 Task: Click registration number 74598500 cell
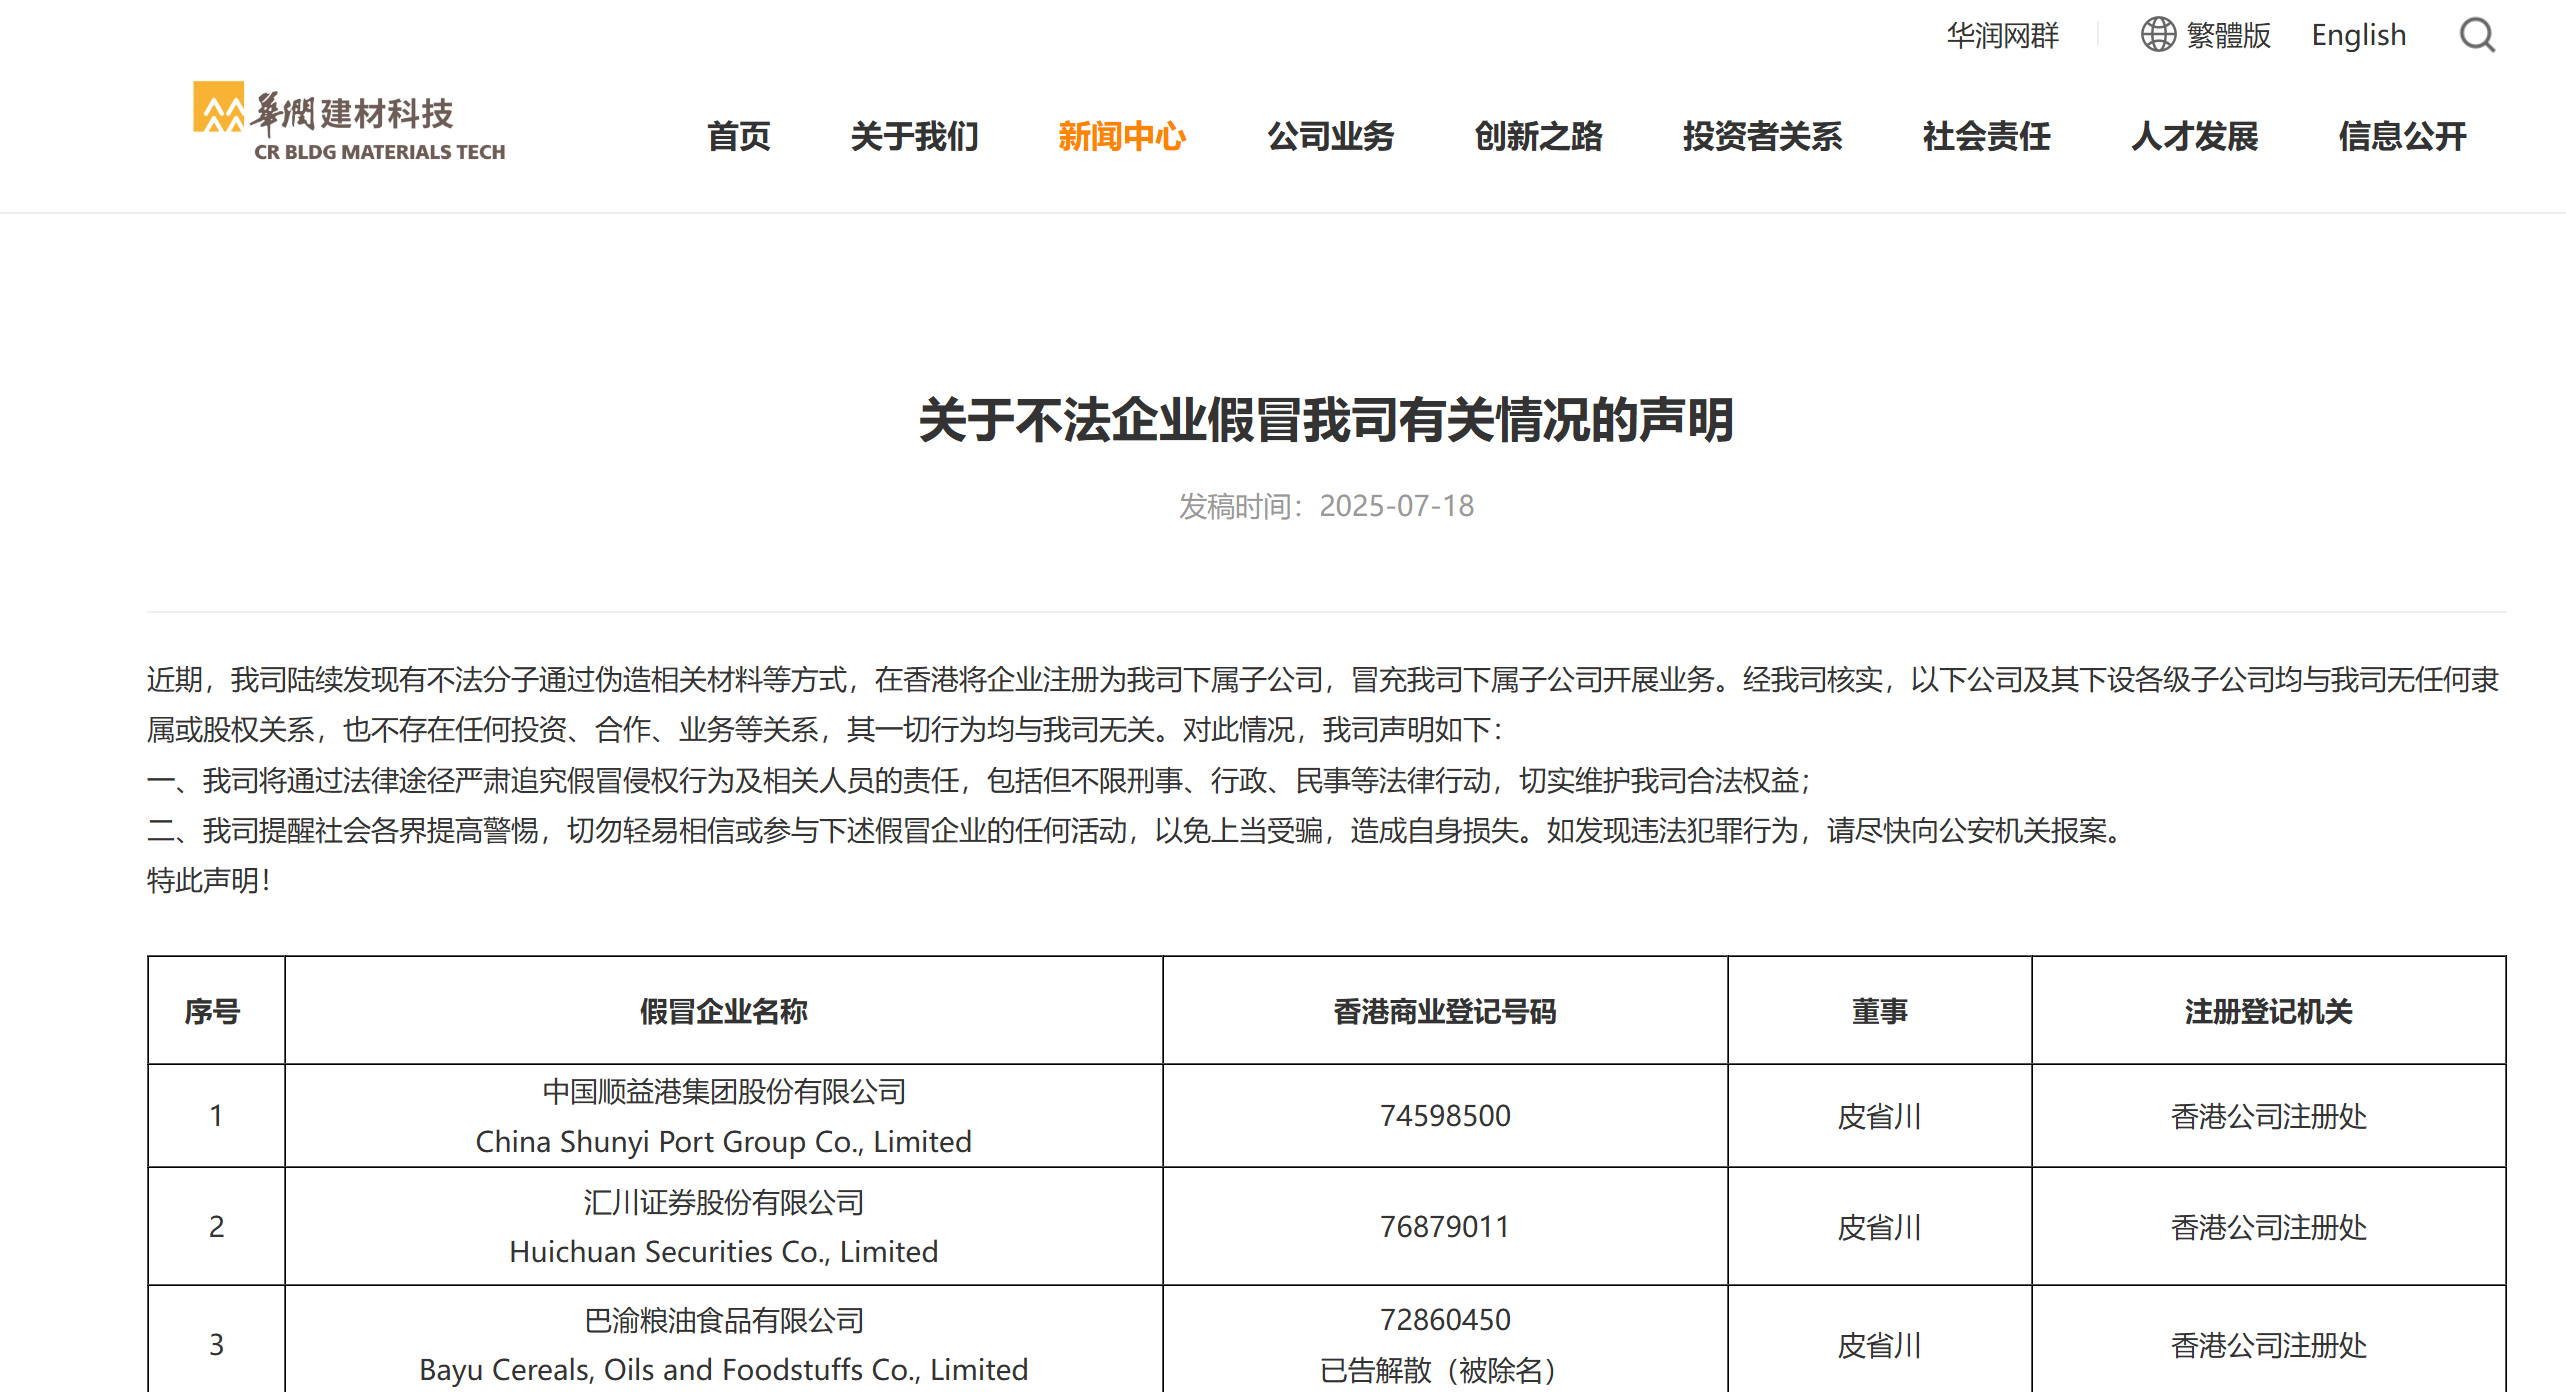1444,1116
